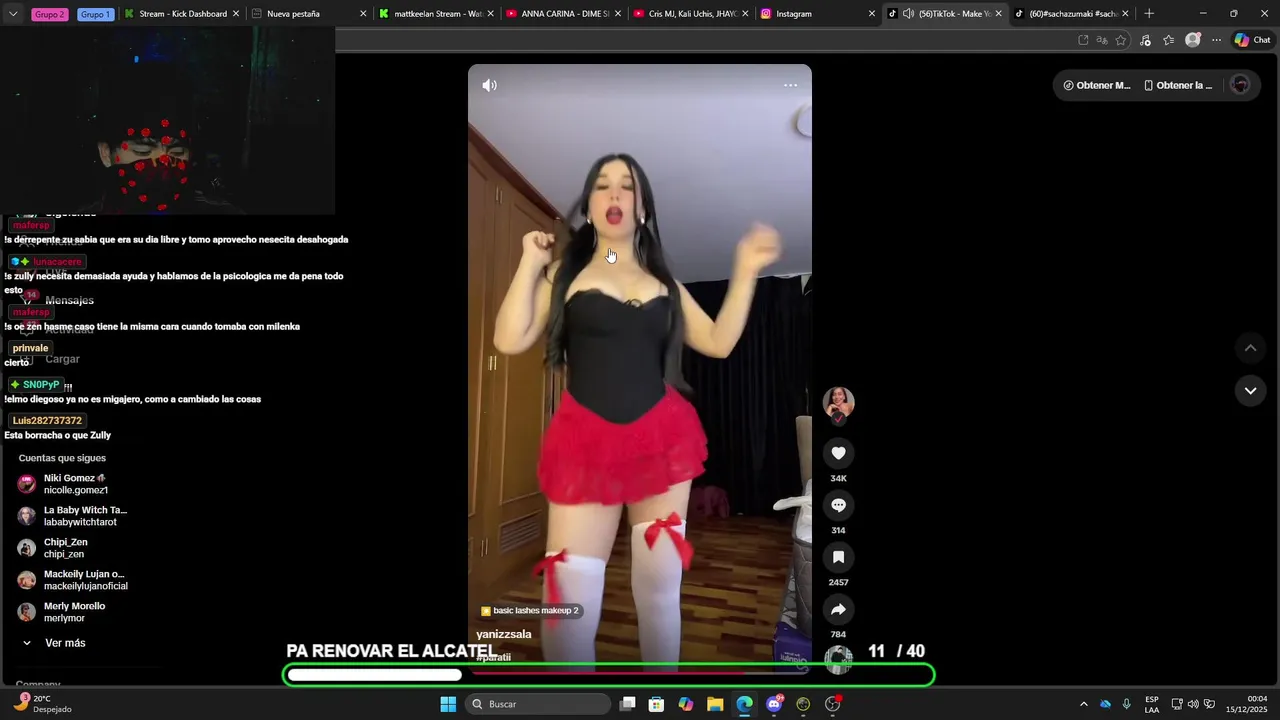Open the page in app icon in the address bar
Screen dimensions: 1280x720
click(1083, 40)
